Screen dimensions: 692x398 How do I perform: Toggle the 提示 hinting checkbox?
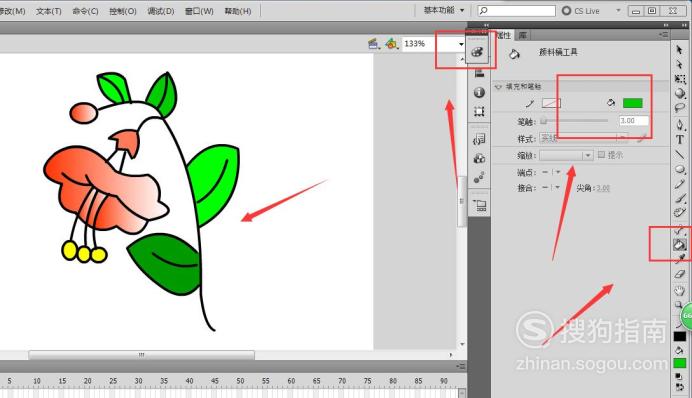pos(601,154)
